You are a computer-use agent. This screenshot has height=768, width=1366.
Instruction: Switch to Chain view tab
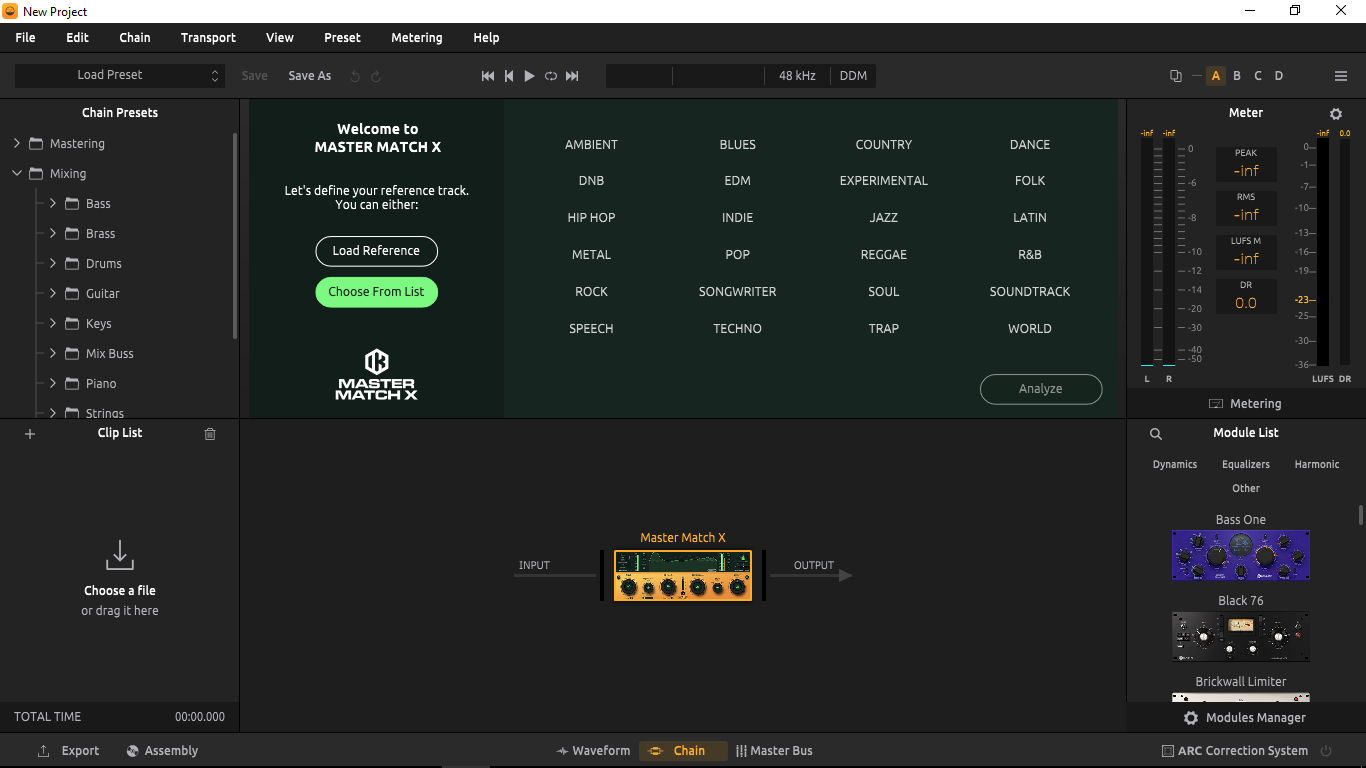pyautogui.click(x=683, y=751)
